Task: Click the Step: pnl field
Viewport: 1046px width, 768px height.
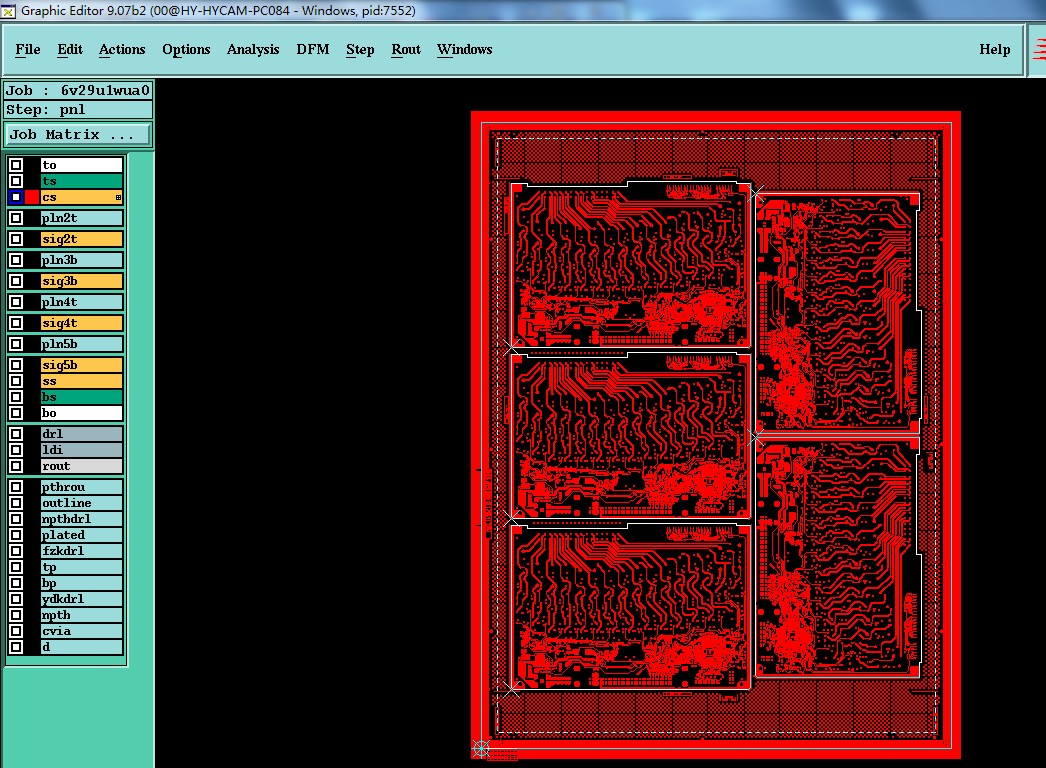Action: [78, 109]
